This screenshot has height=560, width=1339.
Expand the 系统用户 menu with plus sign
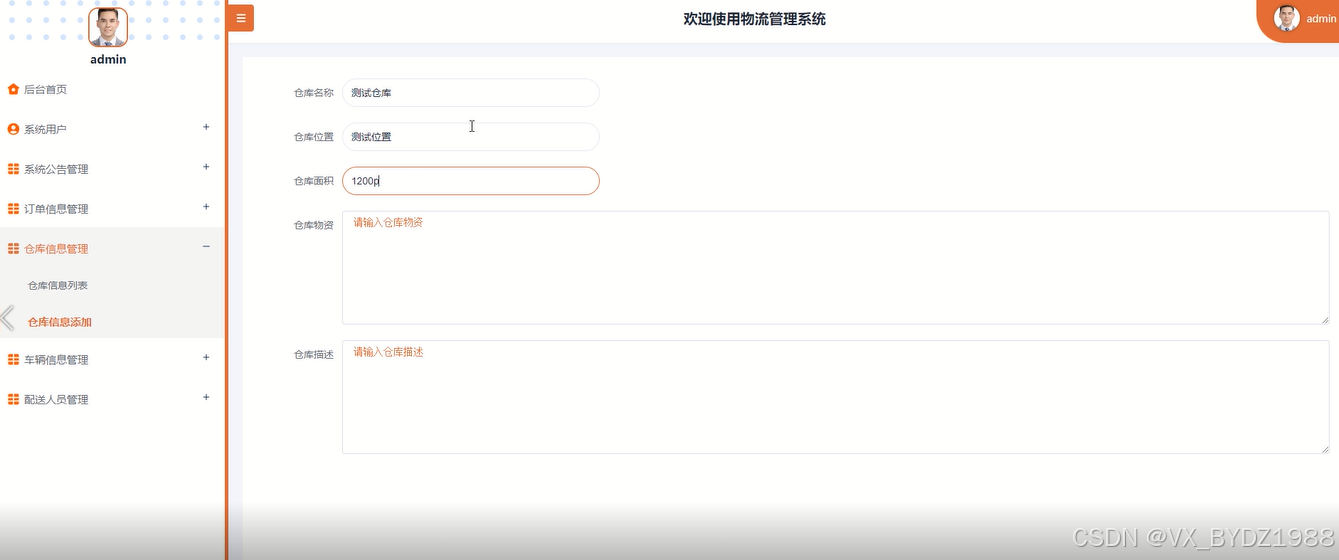206,127
